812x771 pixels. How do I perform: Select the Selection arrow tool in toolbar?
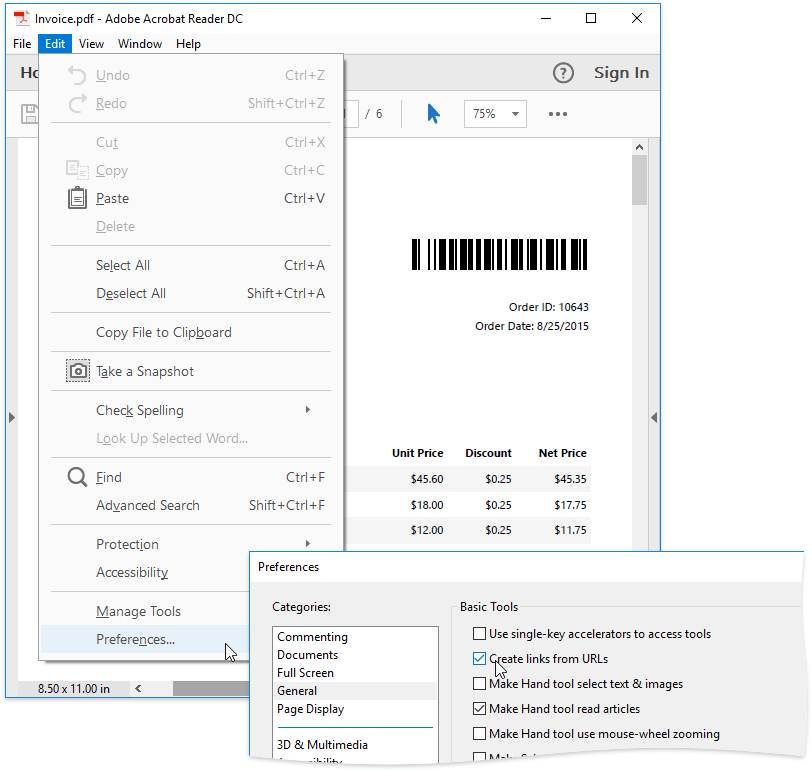coord(432,114)
